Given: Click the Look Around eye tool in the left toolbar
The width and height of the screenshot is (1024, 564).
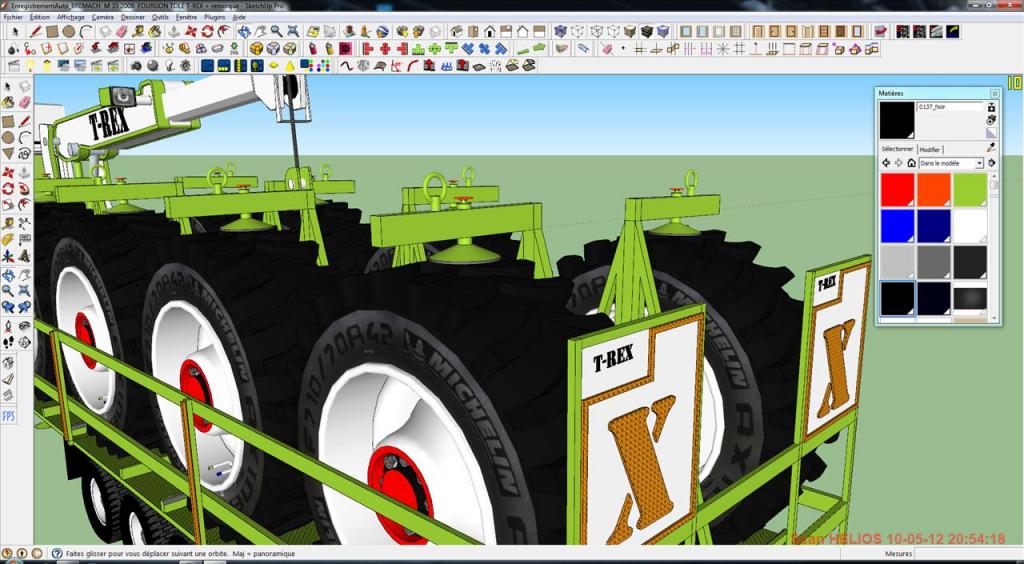Looking at the screenshot, I should pos(25,325).
